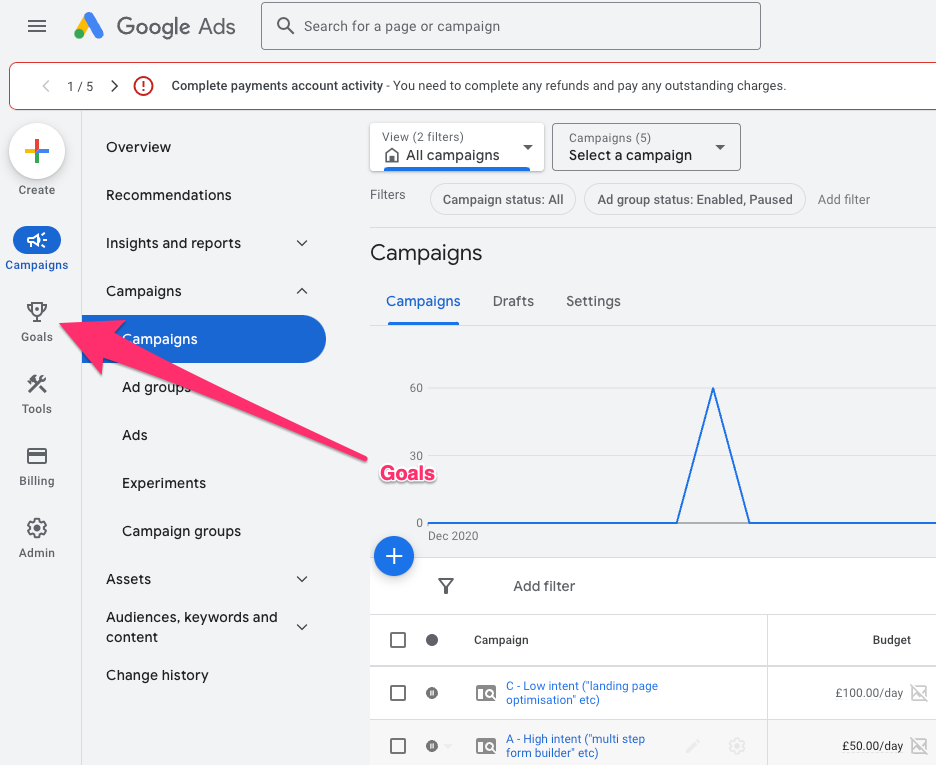The image size is (936, 765).
Task: Click settings gear in A - High intent row
Action: [x=737, y=745]
